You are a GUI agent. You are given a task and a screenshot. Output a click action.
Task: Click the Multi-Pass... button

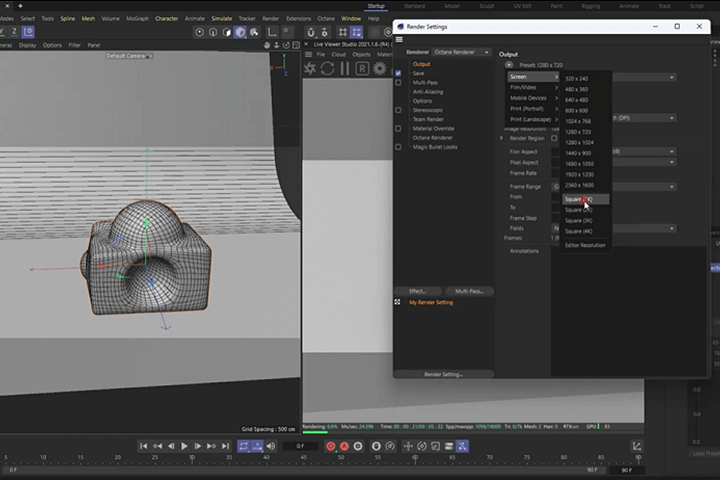[x=469, y=291]
